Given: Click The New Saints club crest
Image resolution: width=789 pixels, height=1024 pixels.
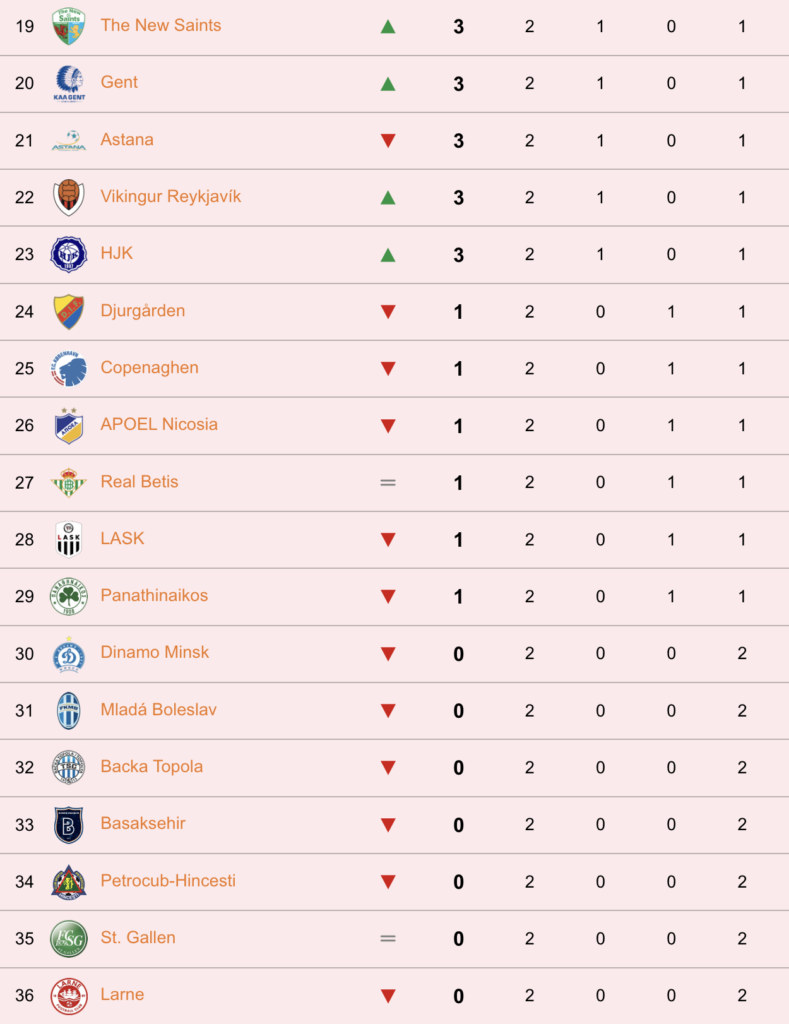Looking at the screenshot, I should pyautogui.click(x=69, y=26).
